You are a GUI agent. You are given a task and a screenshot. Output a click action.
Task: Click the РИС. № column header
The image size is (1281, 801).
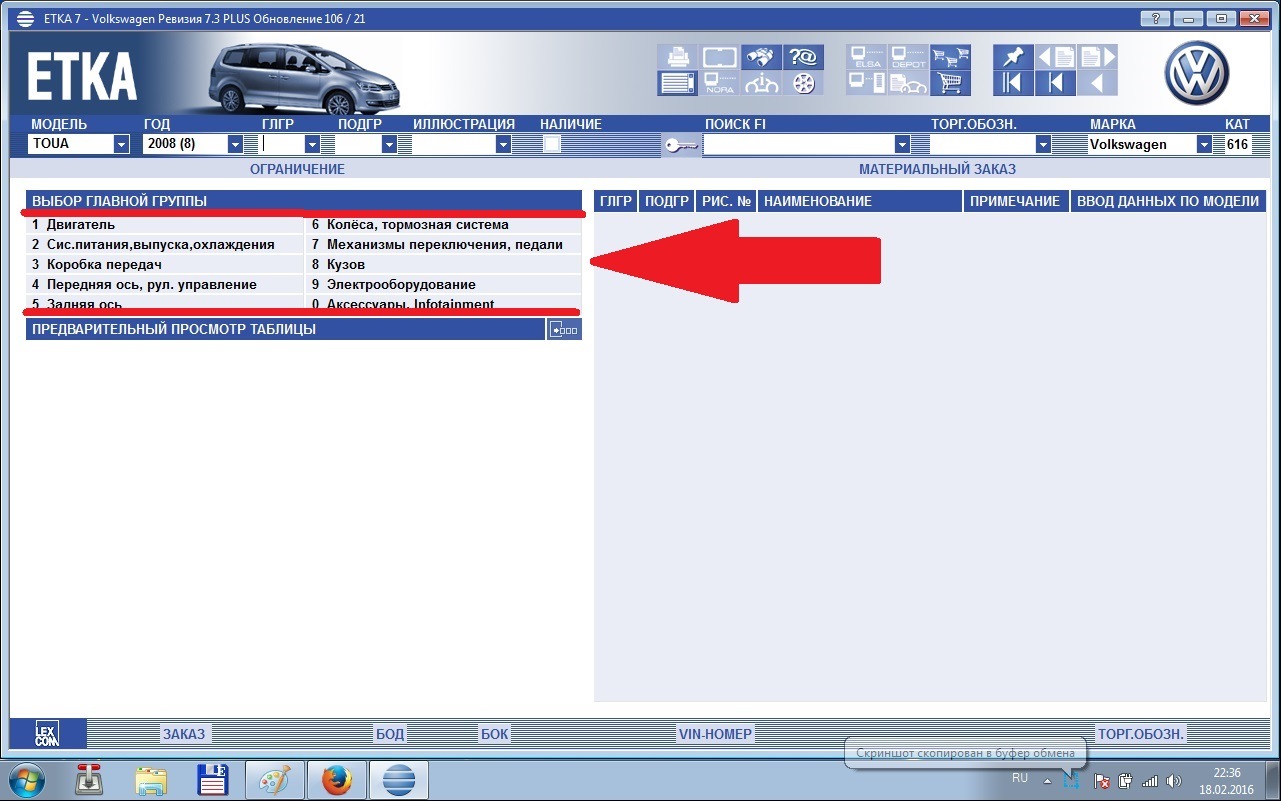726,201
